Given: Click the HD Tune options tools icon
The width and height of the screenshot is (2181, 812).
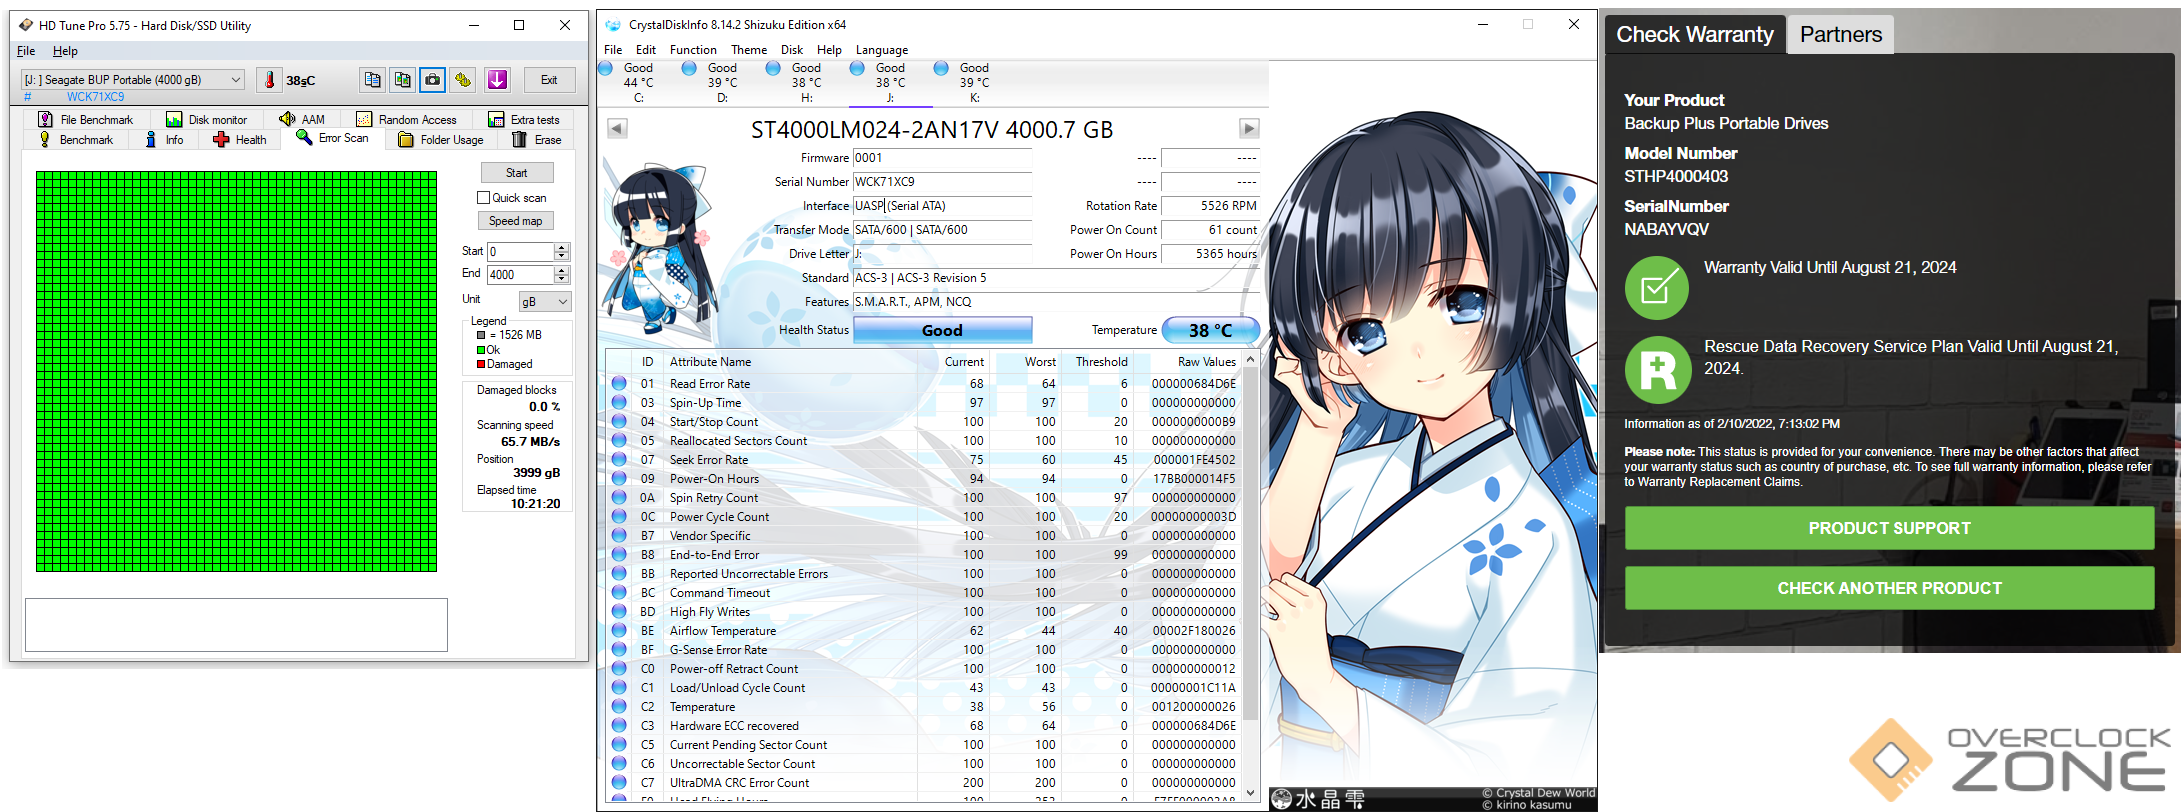Looking at the screenshot, I should 462,80.
